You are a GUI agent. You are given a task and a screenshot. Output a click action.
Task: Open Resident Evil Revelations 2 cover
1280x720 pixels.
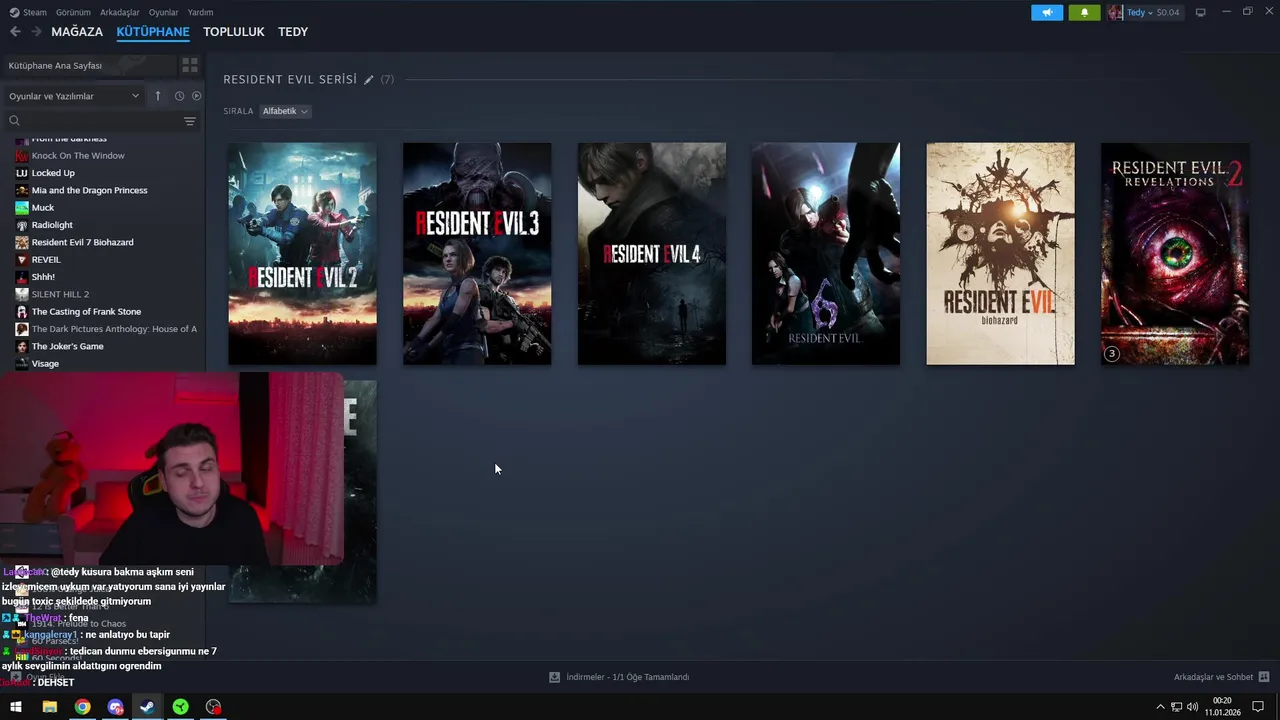(1175, 254)
